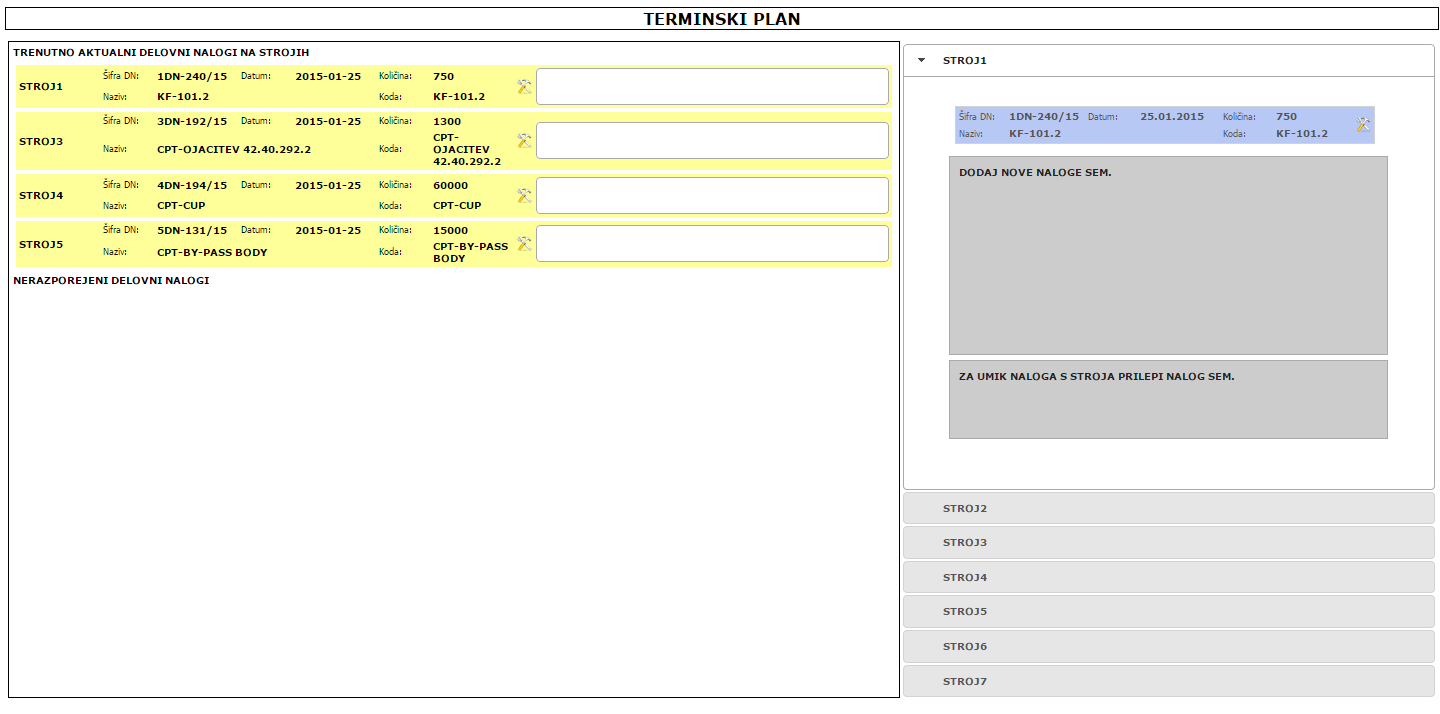
Task: Click the input field in the STROJ5 row
Action: [x=712, y=244]
